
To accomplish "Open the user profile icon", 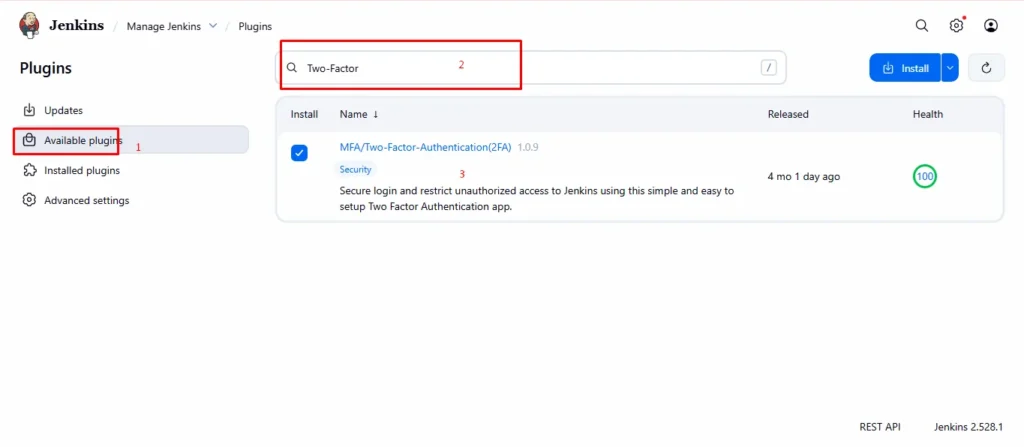I will (990, 26).
